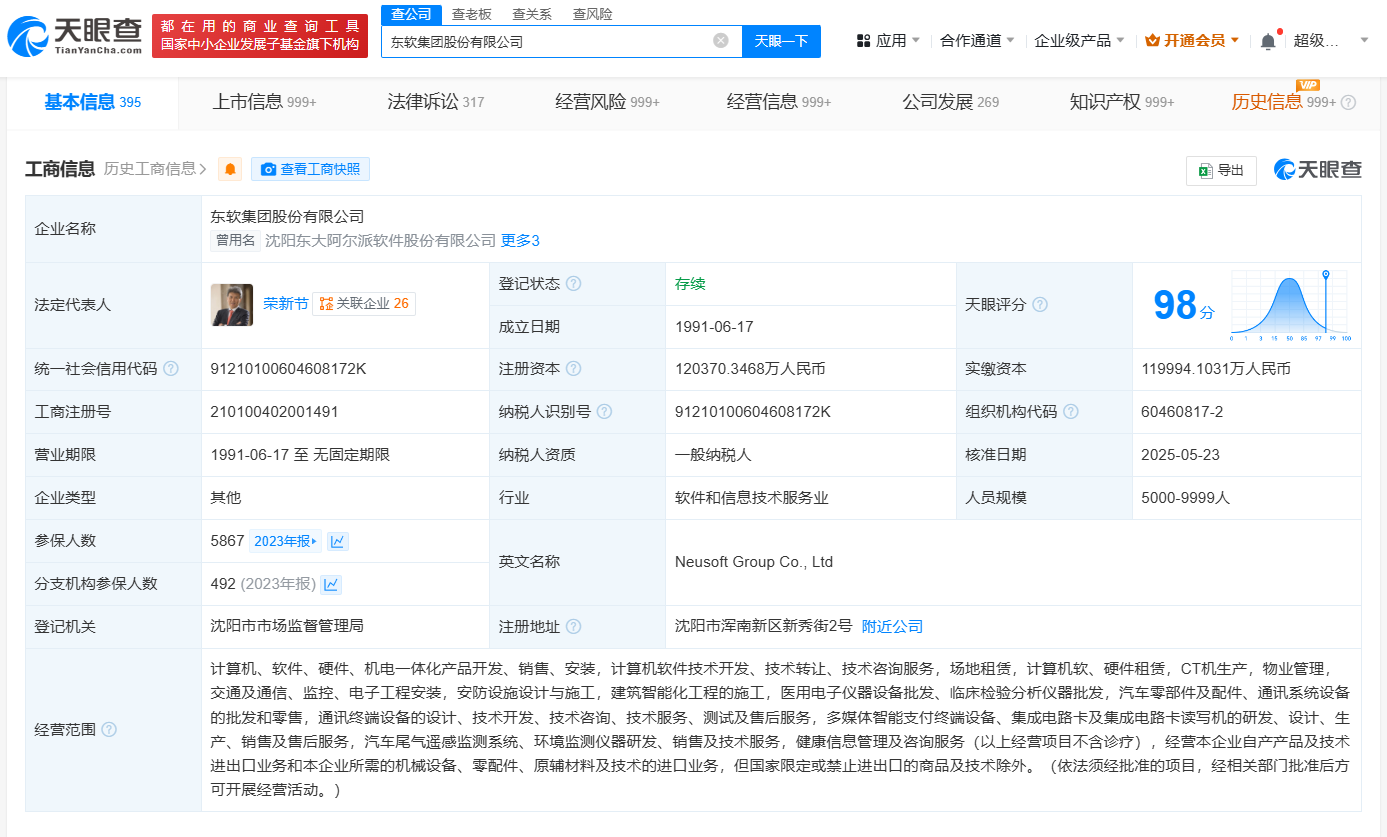The width and height of the screenshot is (1387, 837).
Task: Open the 企业级产品 dropdown
Action: point(1079,41)
